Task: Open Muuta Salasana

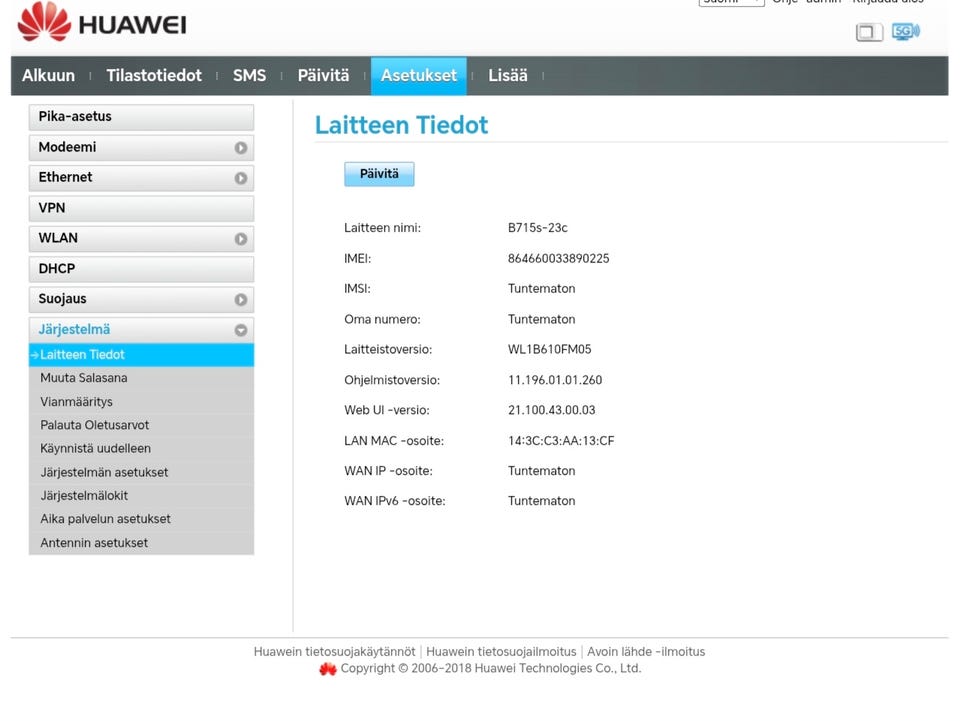Action: coord(141,378)
